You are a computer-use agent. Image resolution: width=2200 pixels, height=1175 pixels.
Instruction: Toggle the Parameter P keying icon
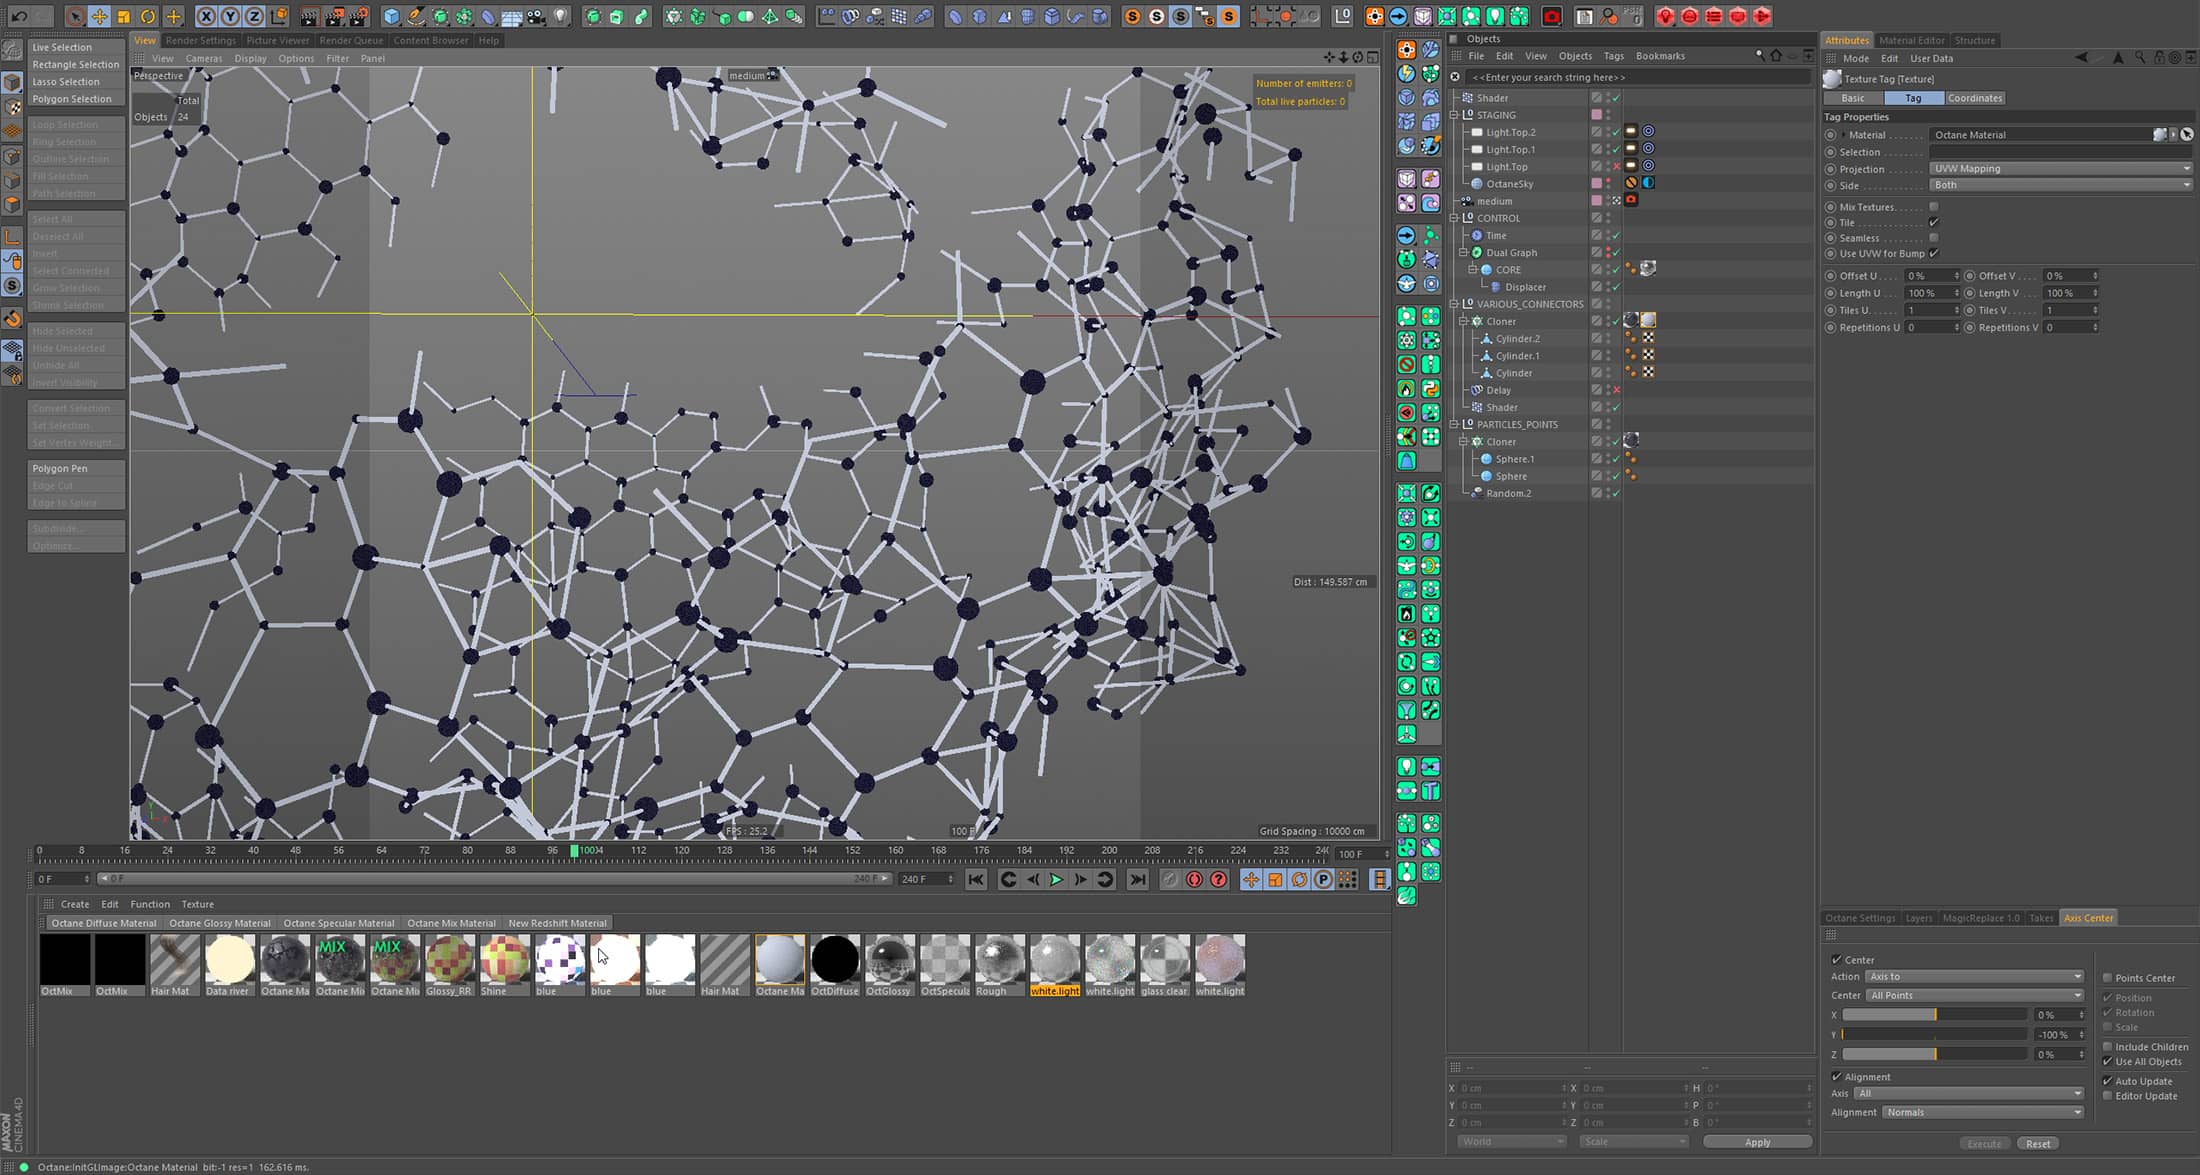point(1323,879)
